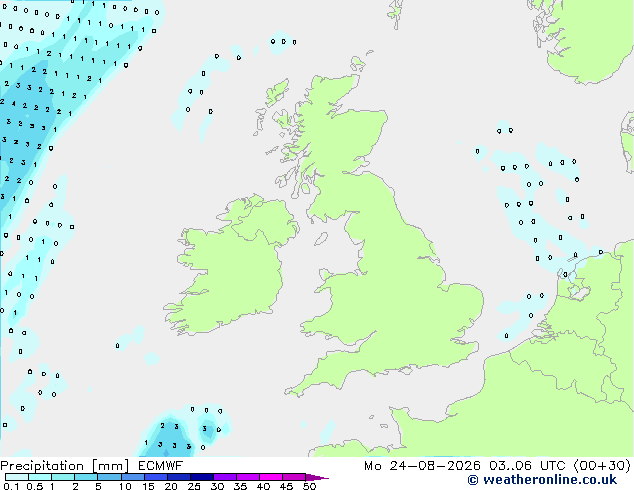
Task: Click the Precipitation [mm] title text
Action: pos(65,466)
